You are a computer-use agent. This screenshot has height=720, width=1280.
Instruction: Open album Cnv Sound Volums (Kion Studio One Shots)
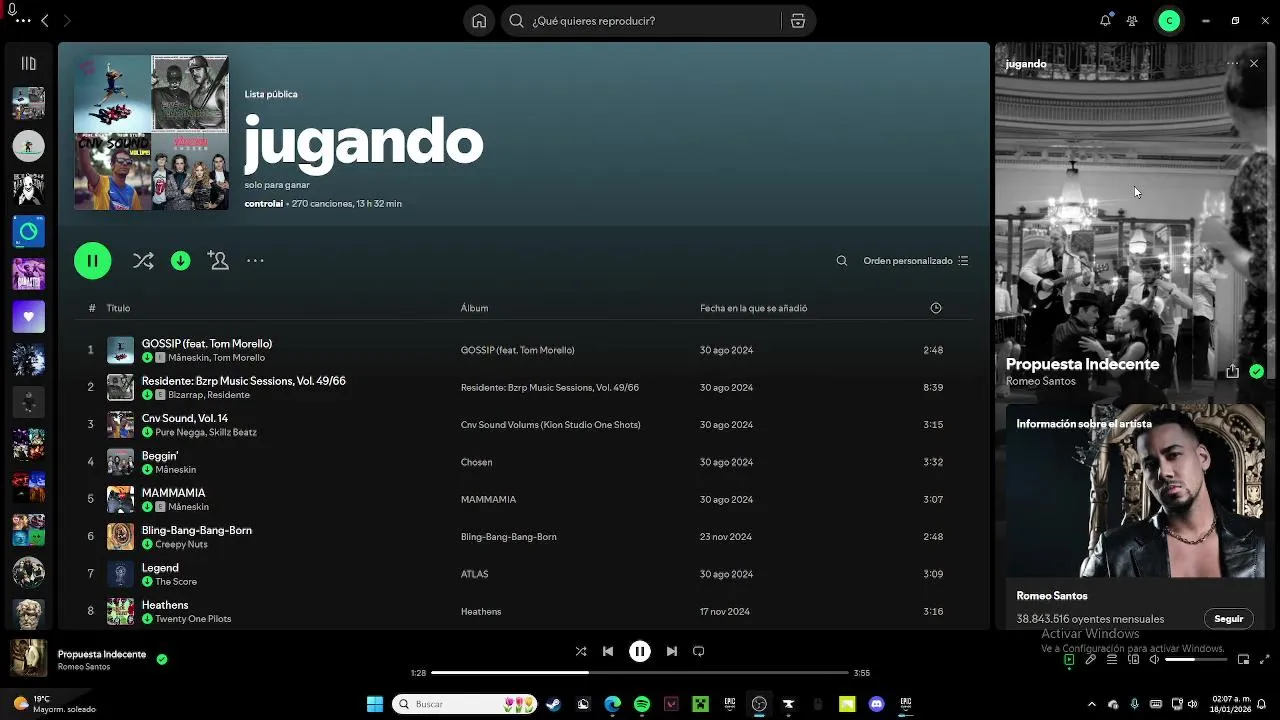pos(550,425)
